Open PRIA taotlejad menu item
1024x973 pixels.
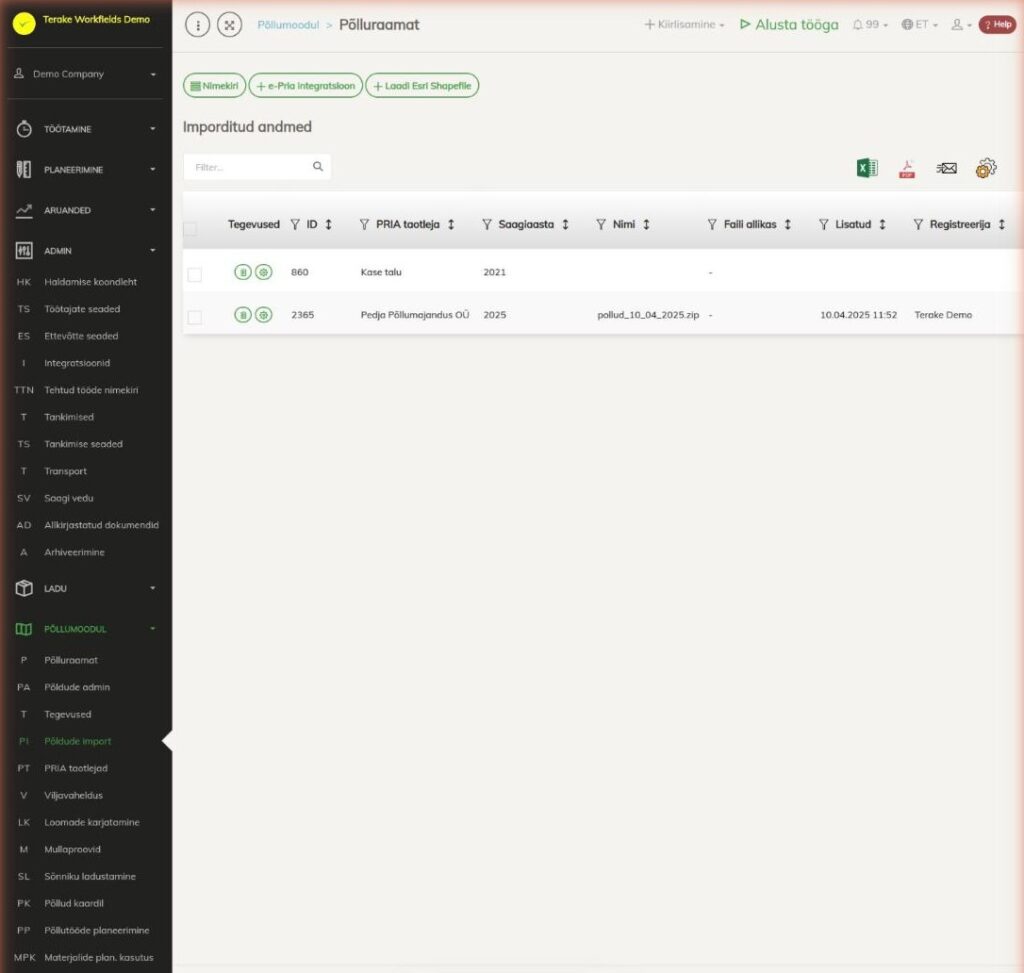[76, 768]
